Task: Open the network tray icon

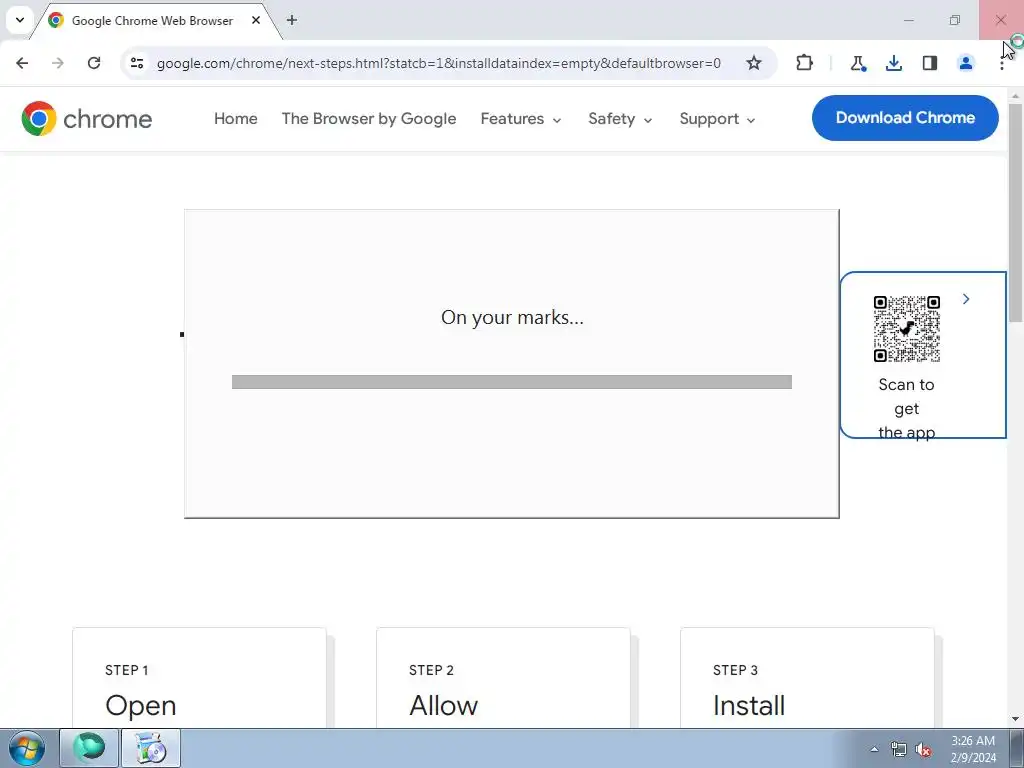Action: click(899, 750)
